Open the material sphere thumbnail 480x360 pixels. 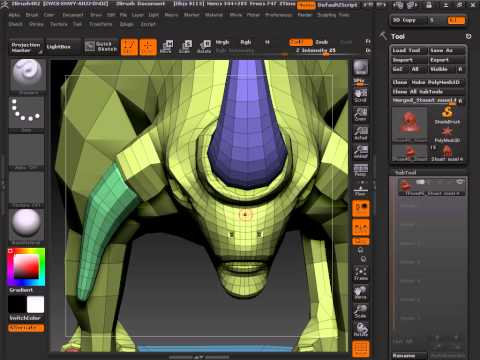pyautogui.click(x=27, y=225)
